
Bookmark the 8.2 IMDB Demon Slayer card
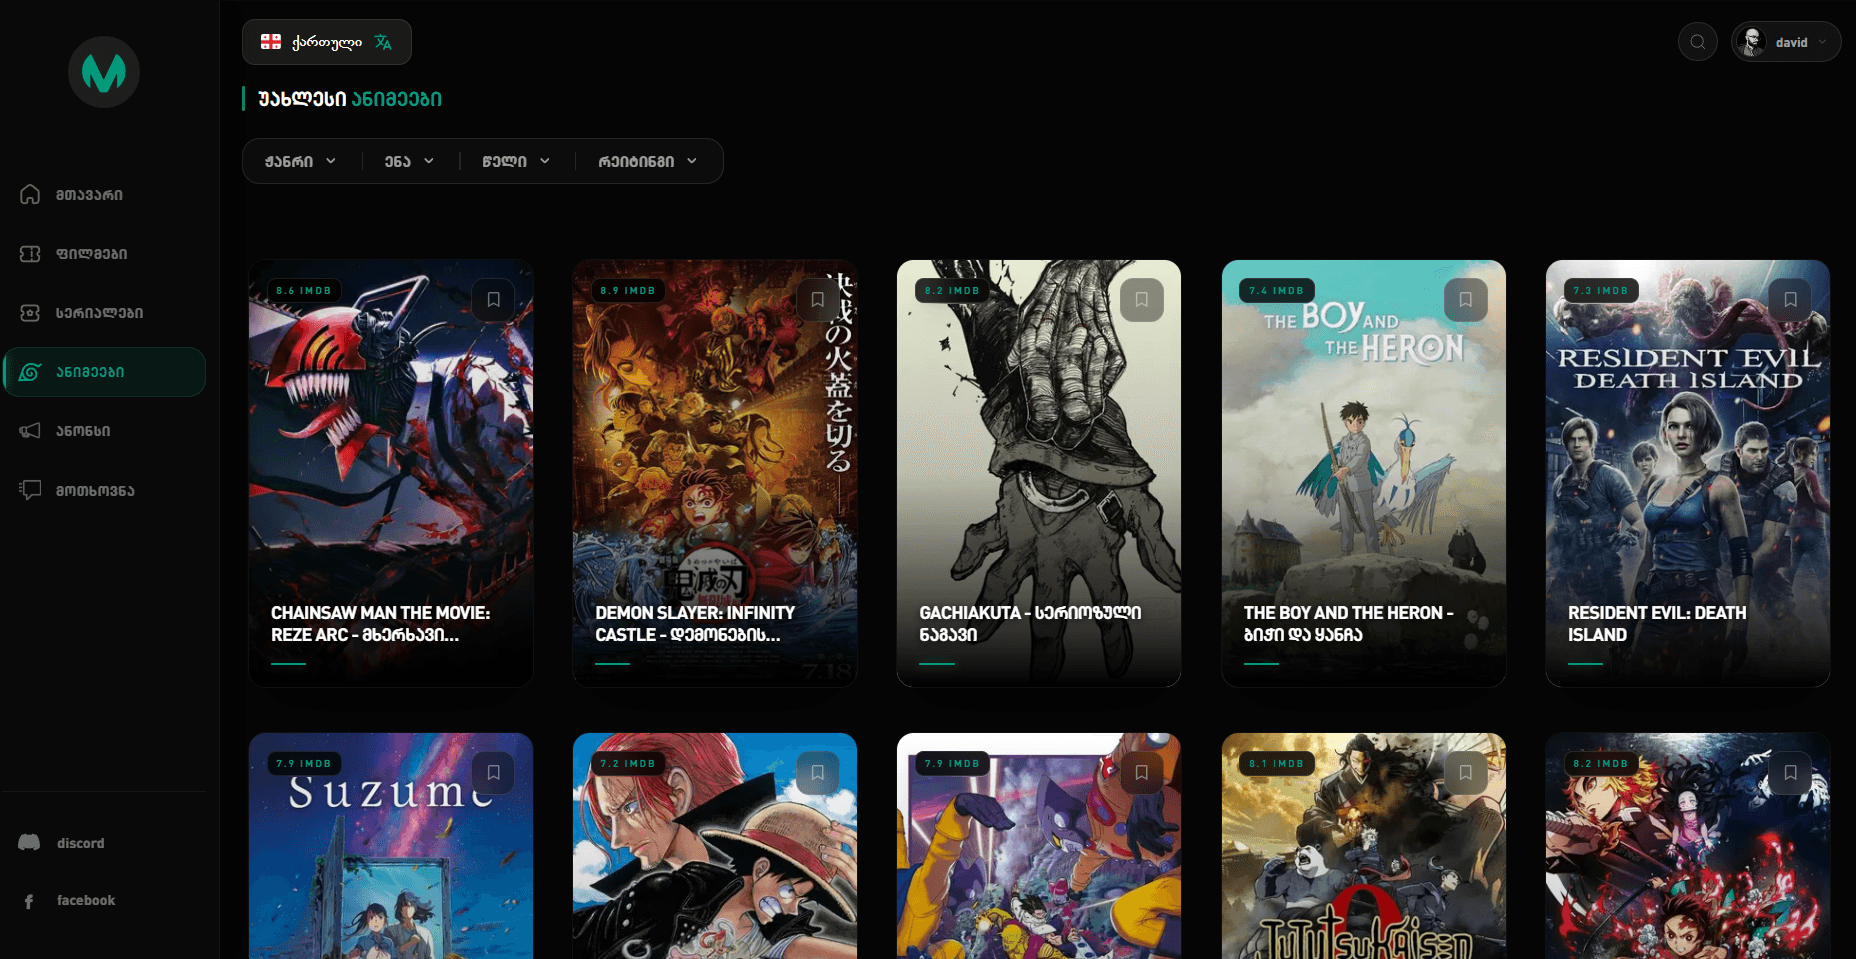pyautogui.click(x=1790, y=772)
